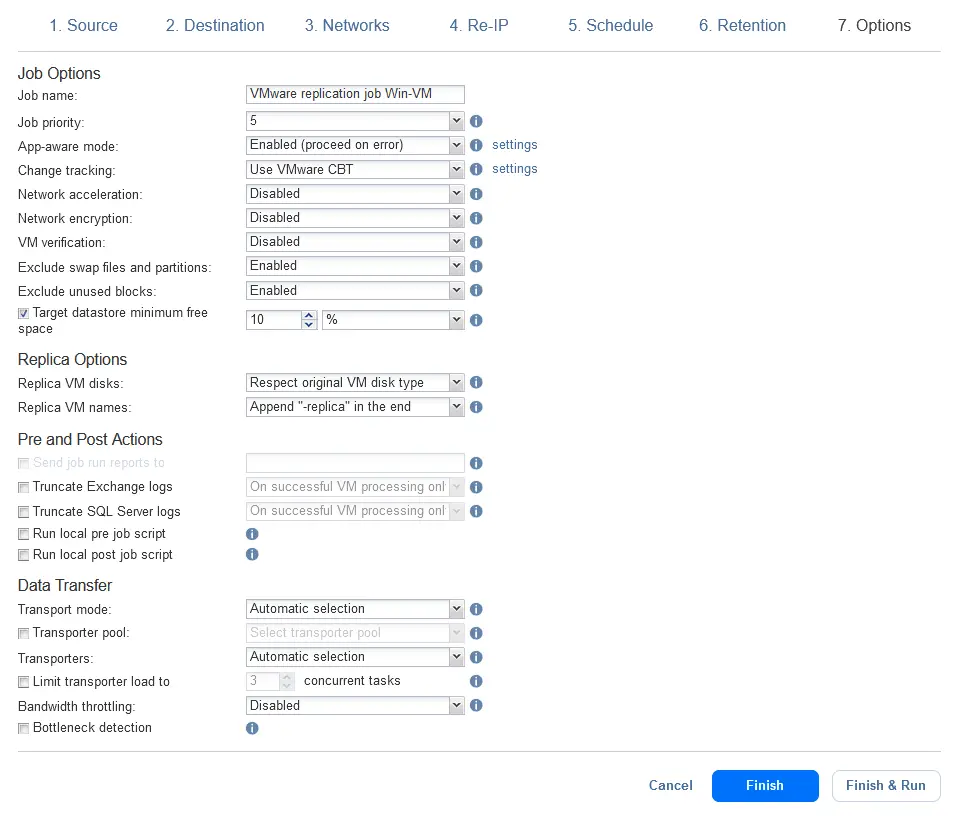The height and width of the screenshot is (820, 959).
Task: Click info icon next to Job priority
Action: tap(476, 121)
